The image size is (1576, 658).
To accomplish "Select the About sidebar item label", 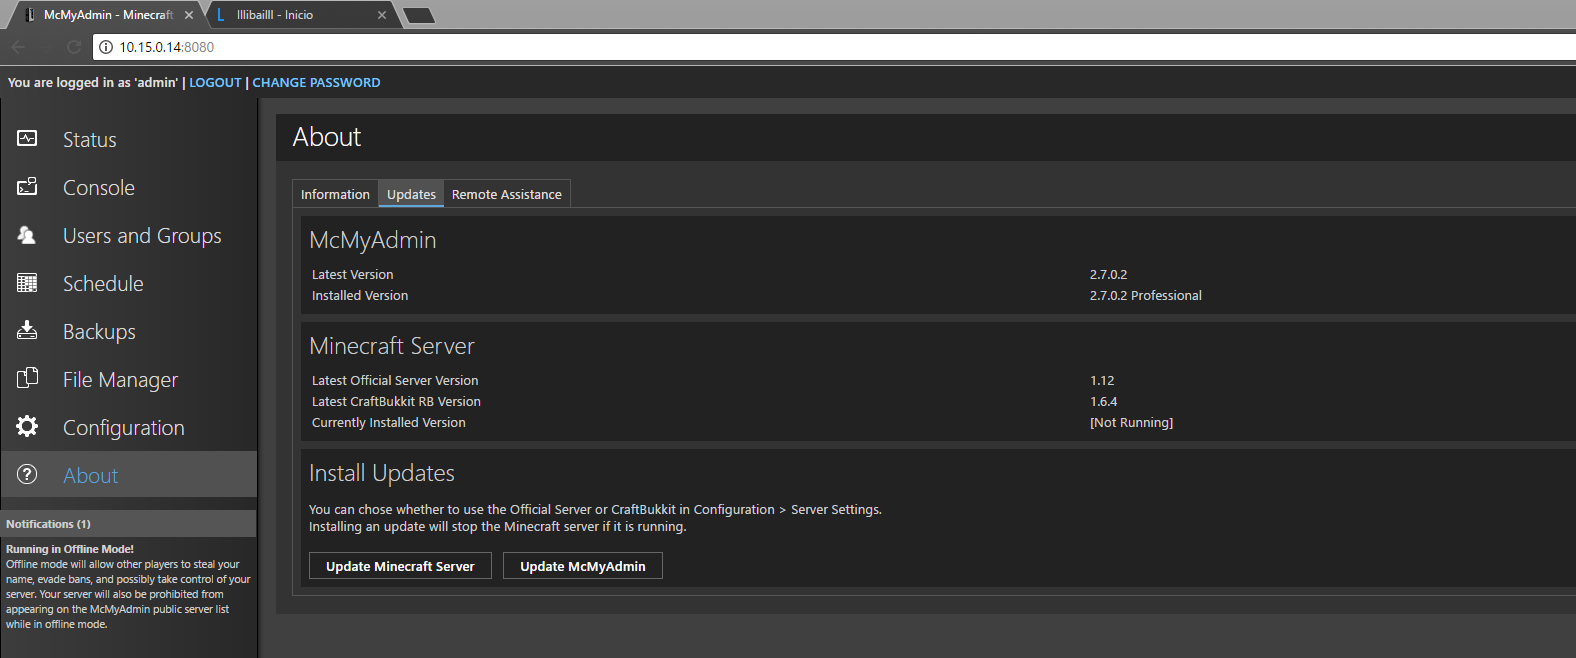I will tap(91, 476).
